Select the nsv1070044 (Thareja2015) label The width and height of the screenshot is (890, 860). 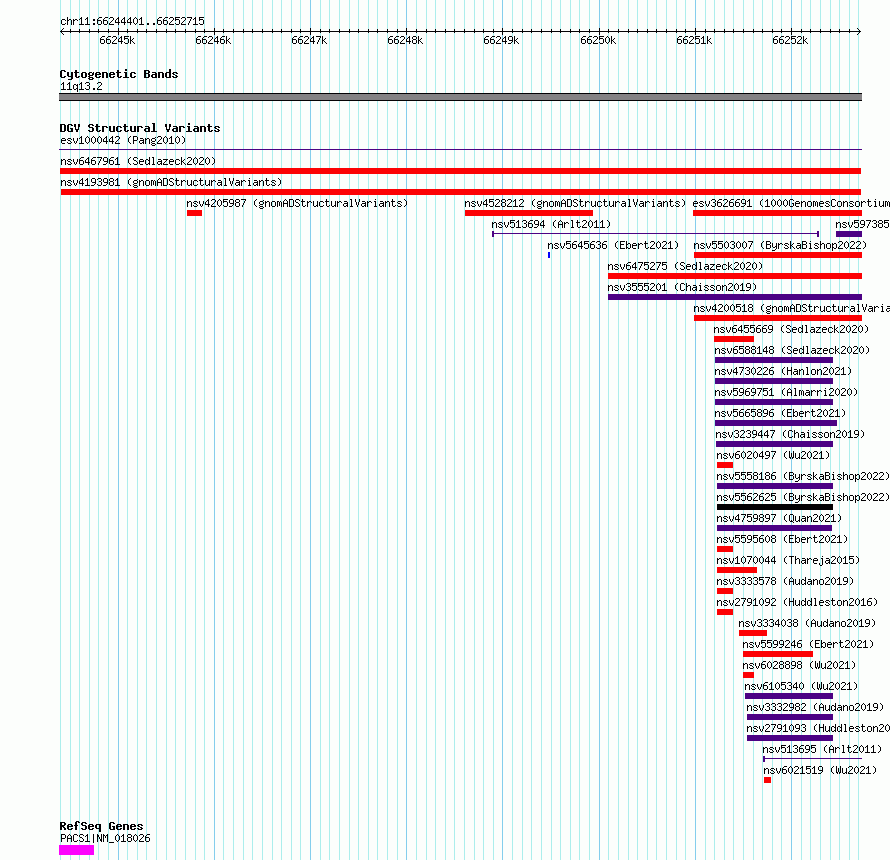pos(788,560)
